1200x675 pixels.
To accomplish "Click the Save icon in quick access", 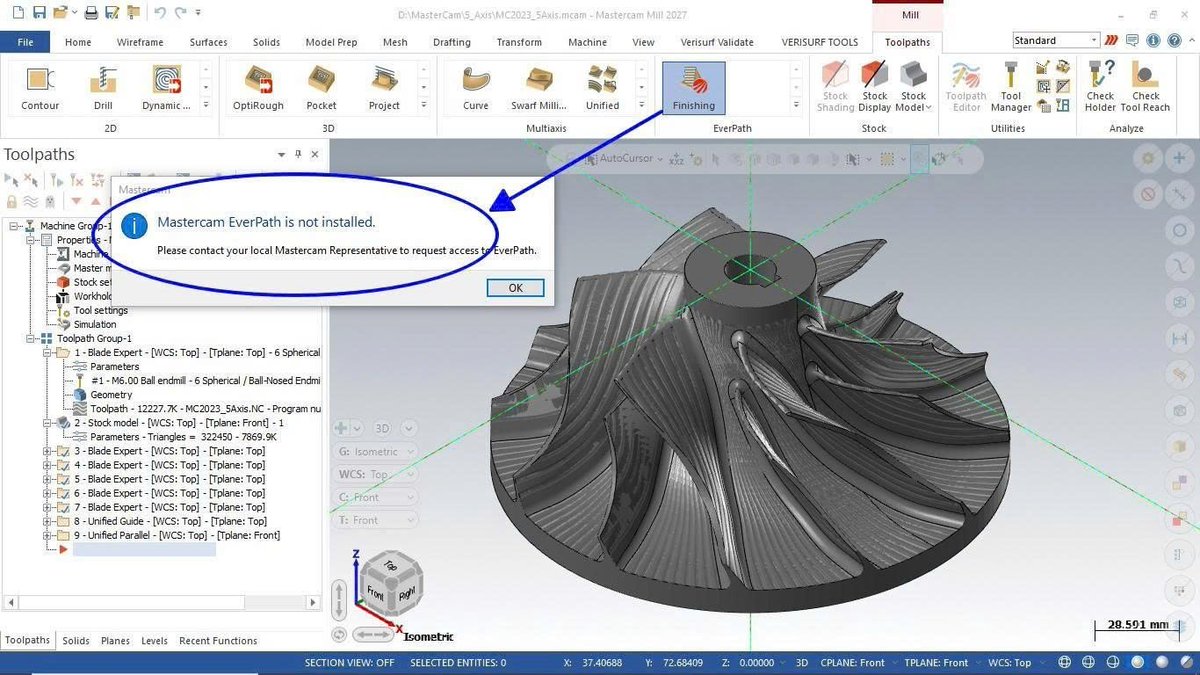I will click(39, 13).
